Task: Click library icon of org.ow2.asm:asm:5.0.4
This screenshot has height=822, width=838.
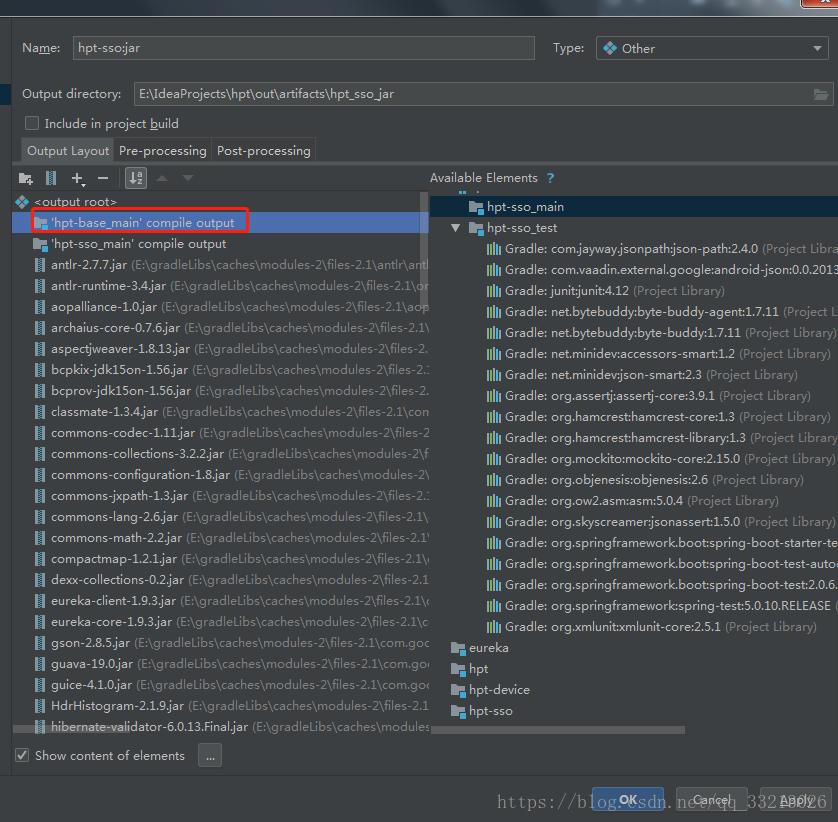Action: tap(494, 501)
